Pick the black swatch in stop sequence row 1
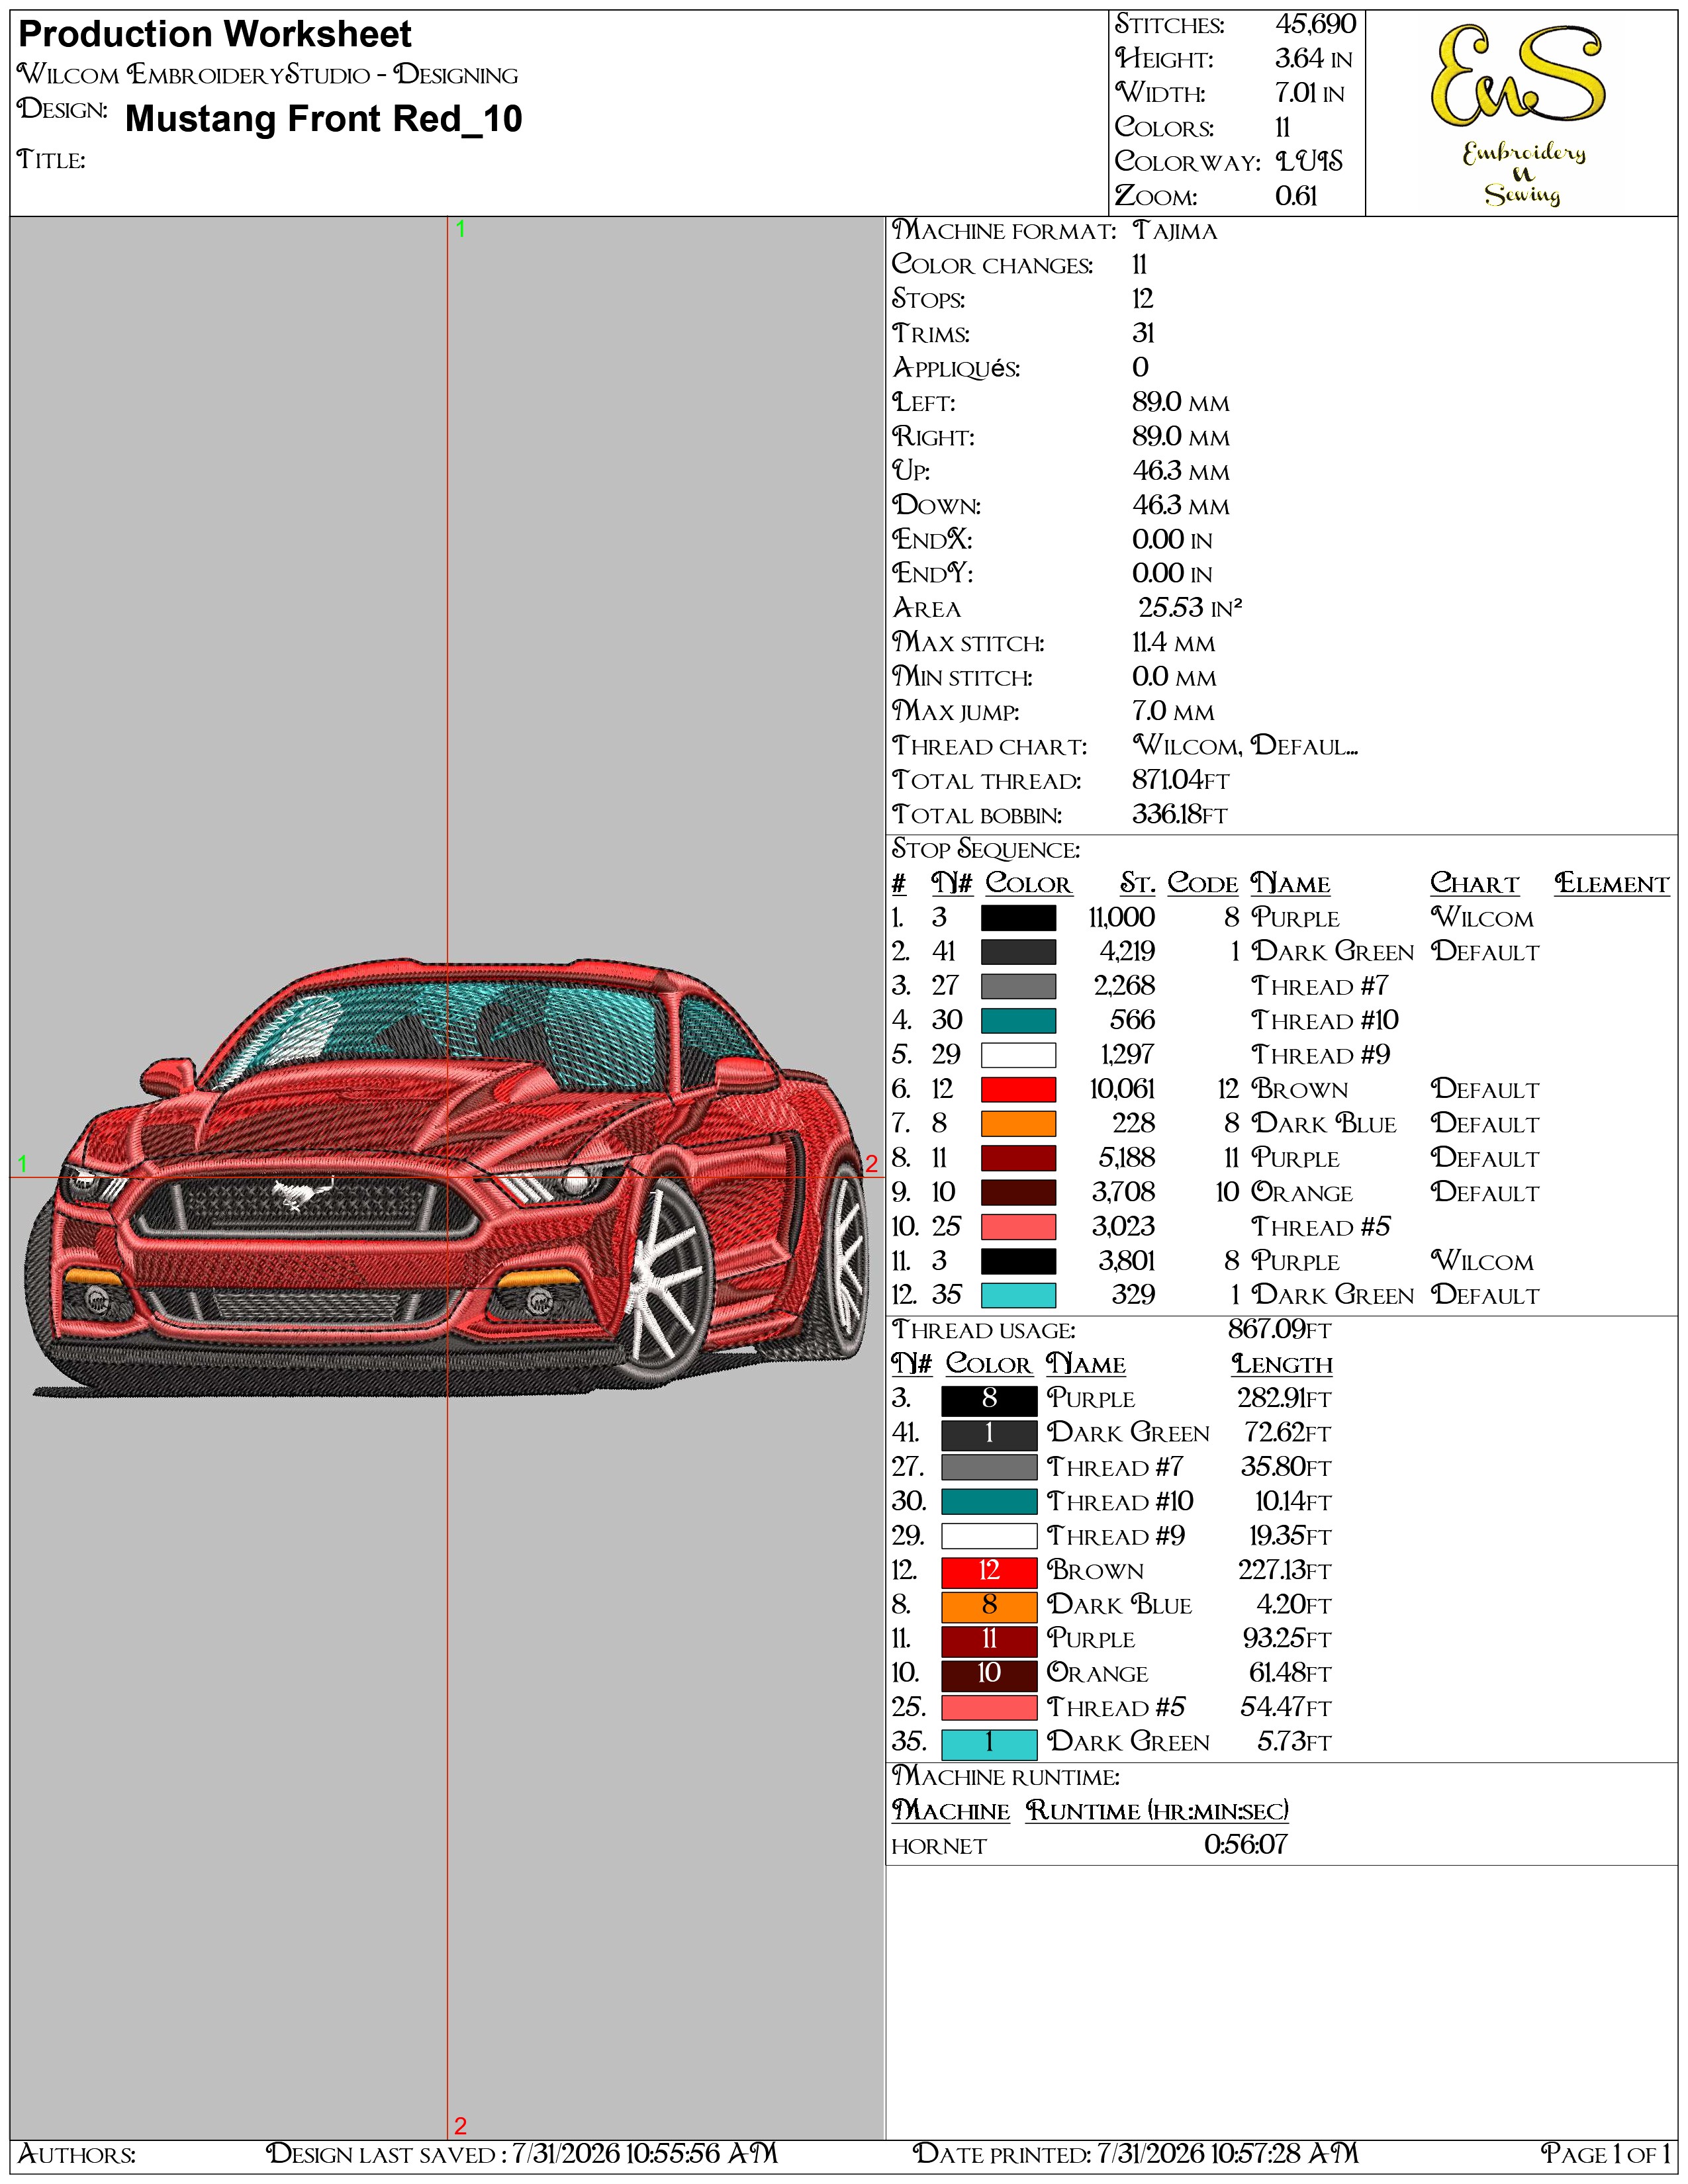1688x2184 pixels. click(x=1018, y=918)
